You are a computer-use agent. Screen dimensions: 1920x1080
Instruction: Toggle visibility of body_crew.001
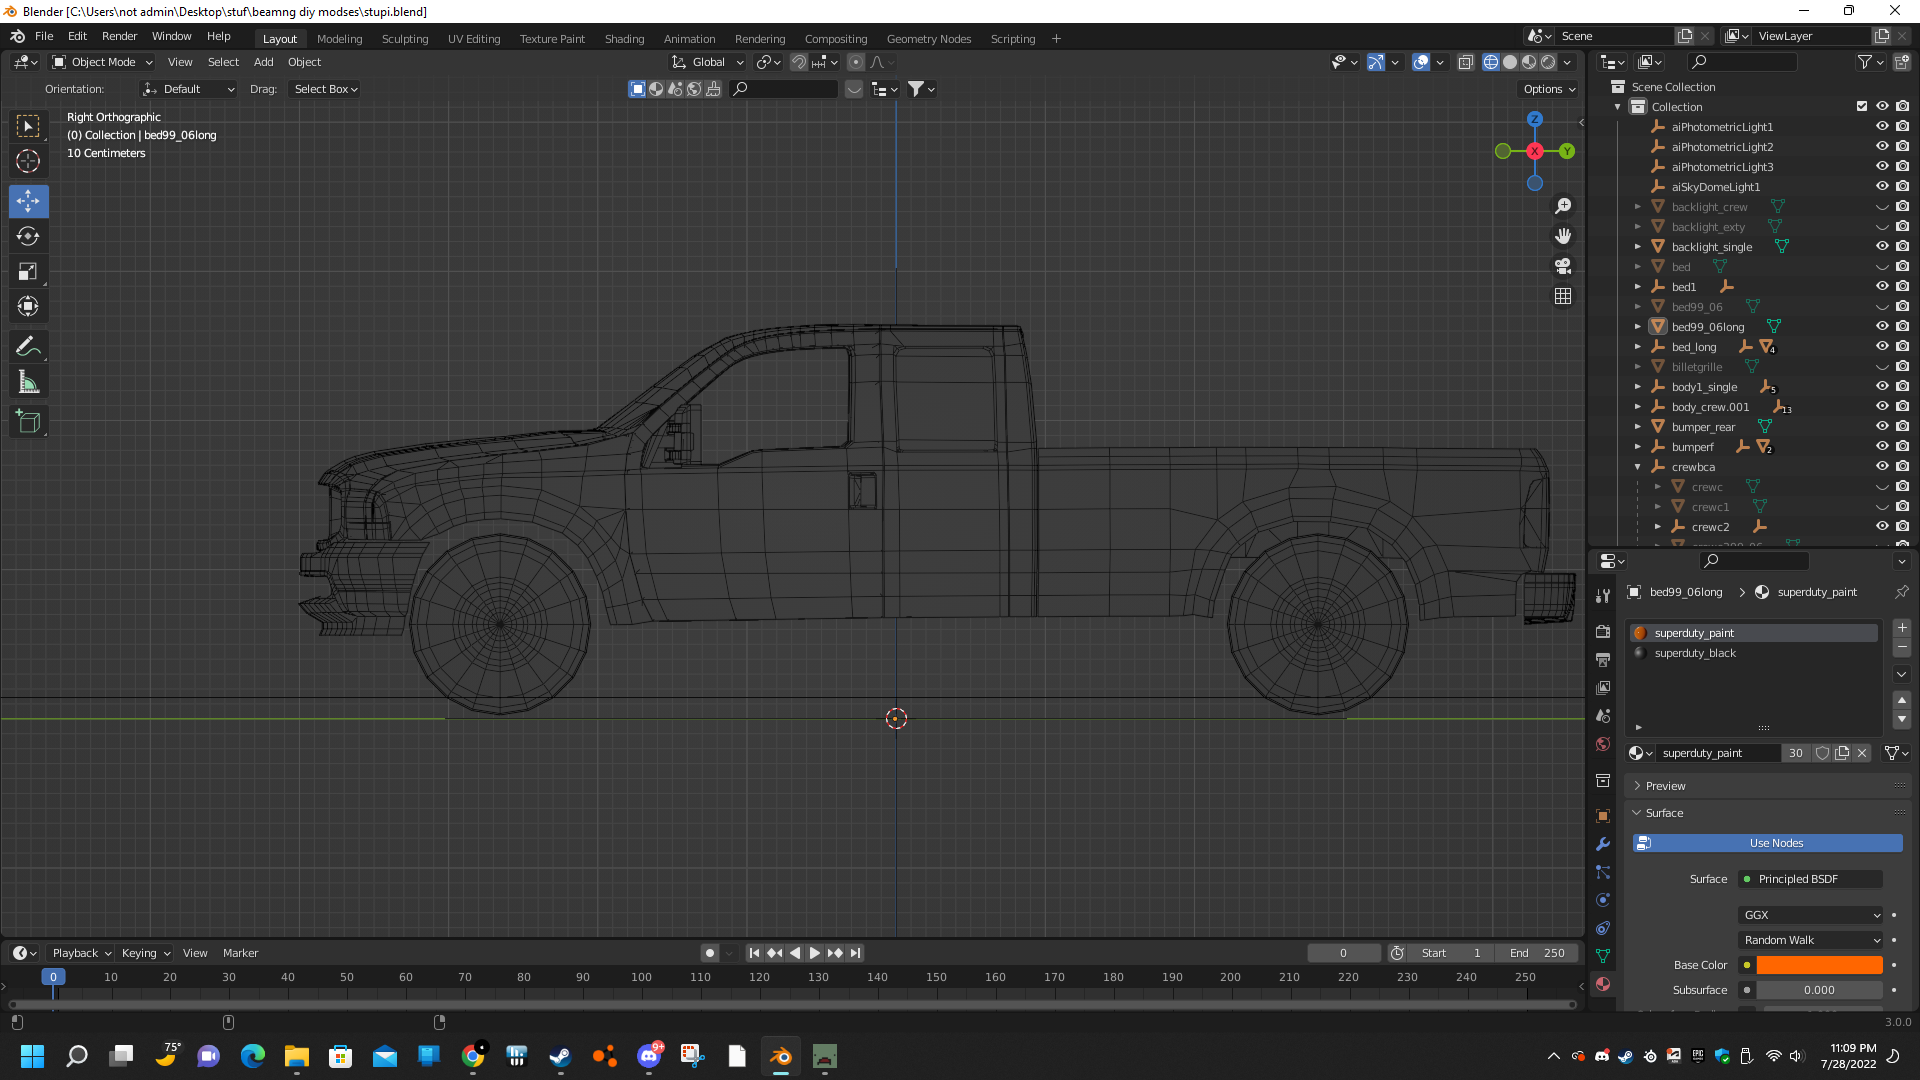pos(1881,406)
